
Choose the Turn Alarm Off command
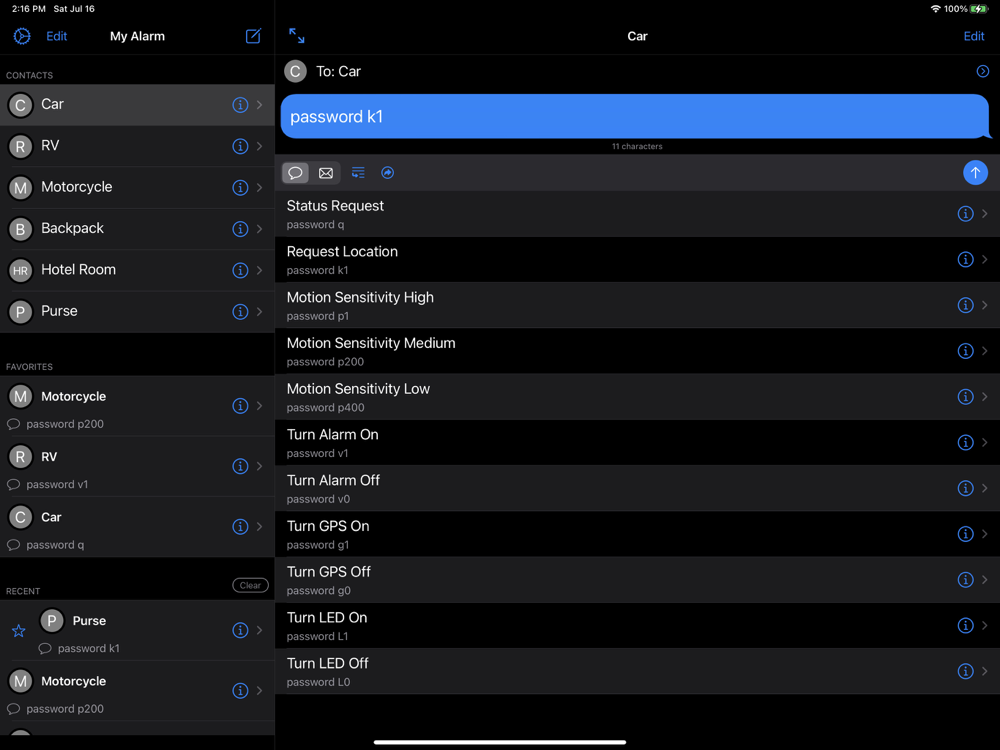[x=637, y=489]
